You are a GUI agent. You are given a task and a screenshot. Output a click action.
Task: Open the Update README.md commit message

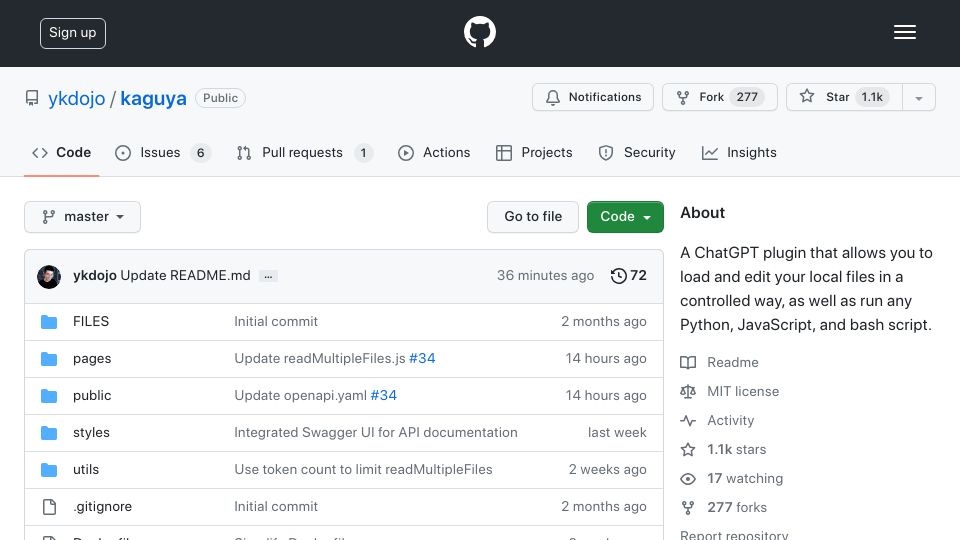click(186, 276)
